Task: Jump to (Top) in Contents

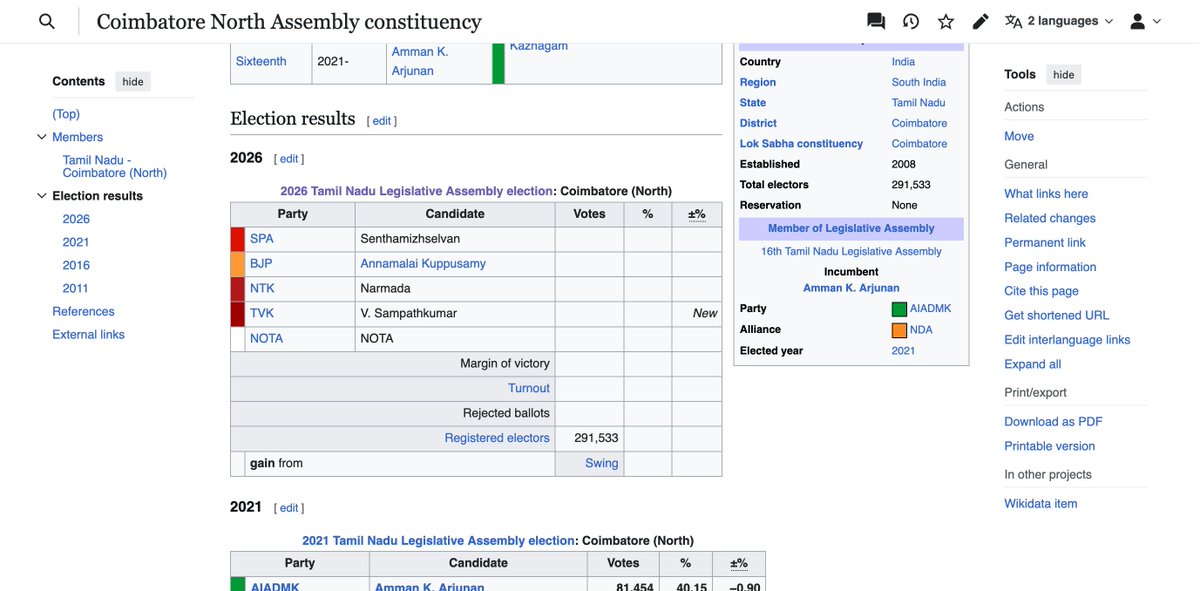Action: click(x=66, y=114)
